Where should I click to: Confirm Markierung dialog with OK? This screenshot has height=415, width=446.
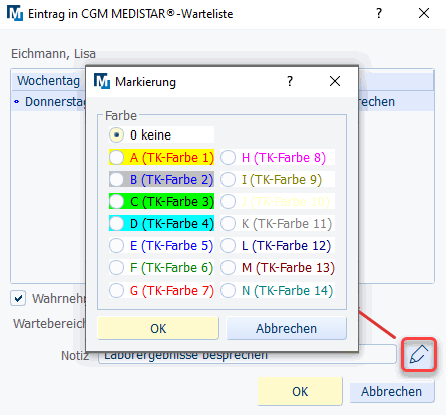click(158, 328)
